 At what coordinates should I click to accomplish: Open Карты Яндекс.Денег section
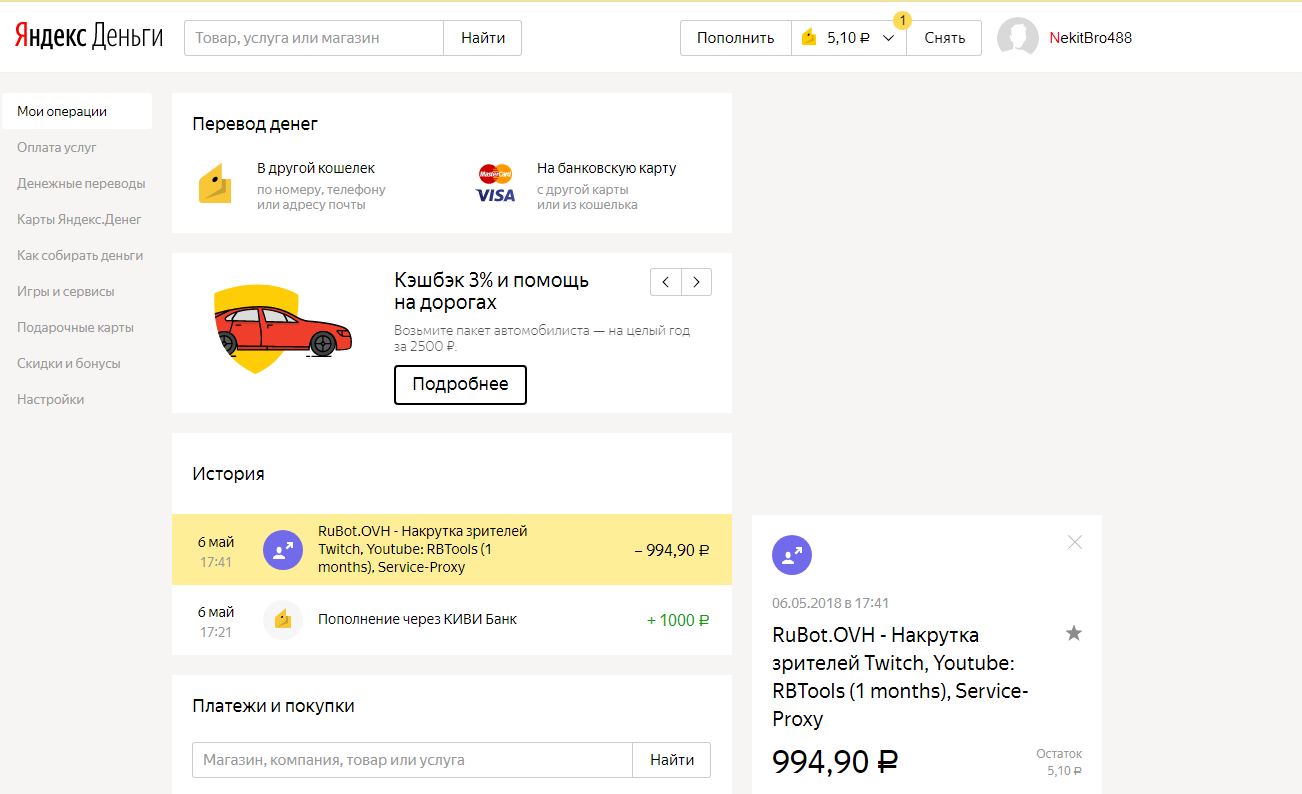coord(80,220)
